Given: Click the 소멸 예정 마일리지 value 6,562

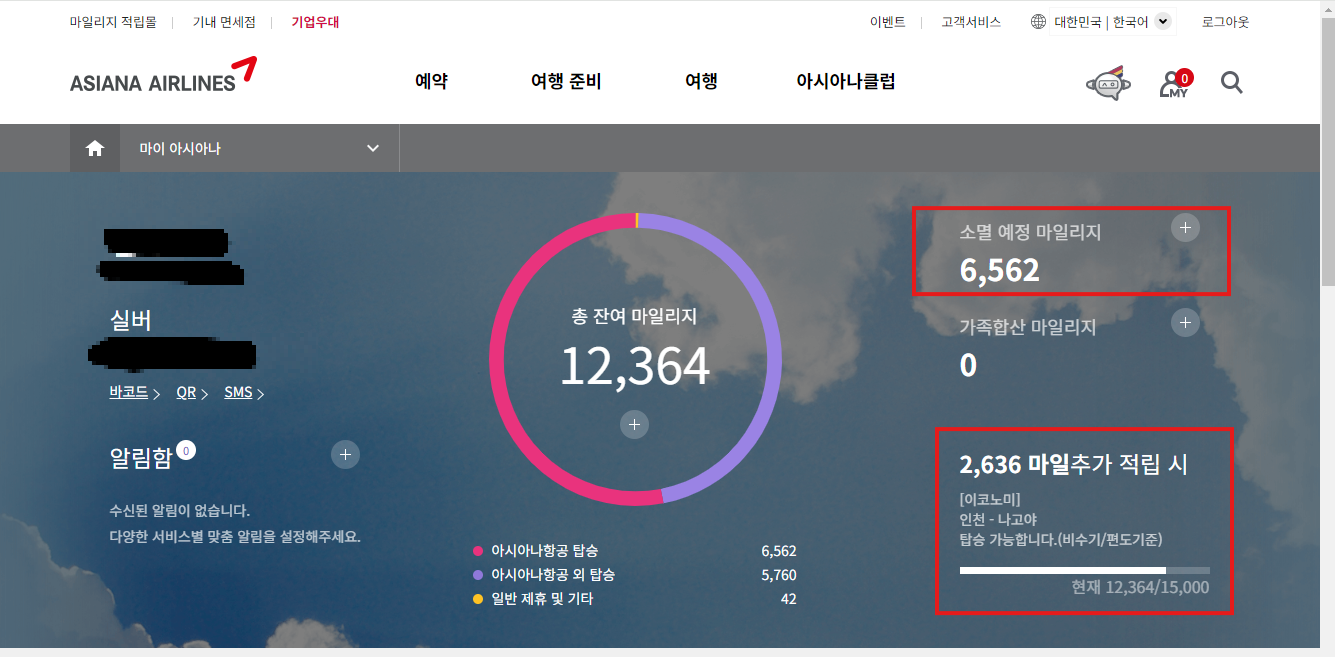Looking at the screenshot, I should [1000, 270].
